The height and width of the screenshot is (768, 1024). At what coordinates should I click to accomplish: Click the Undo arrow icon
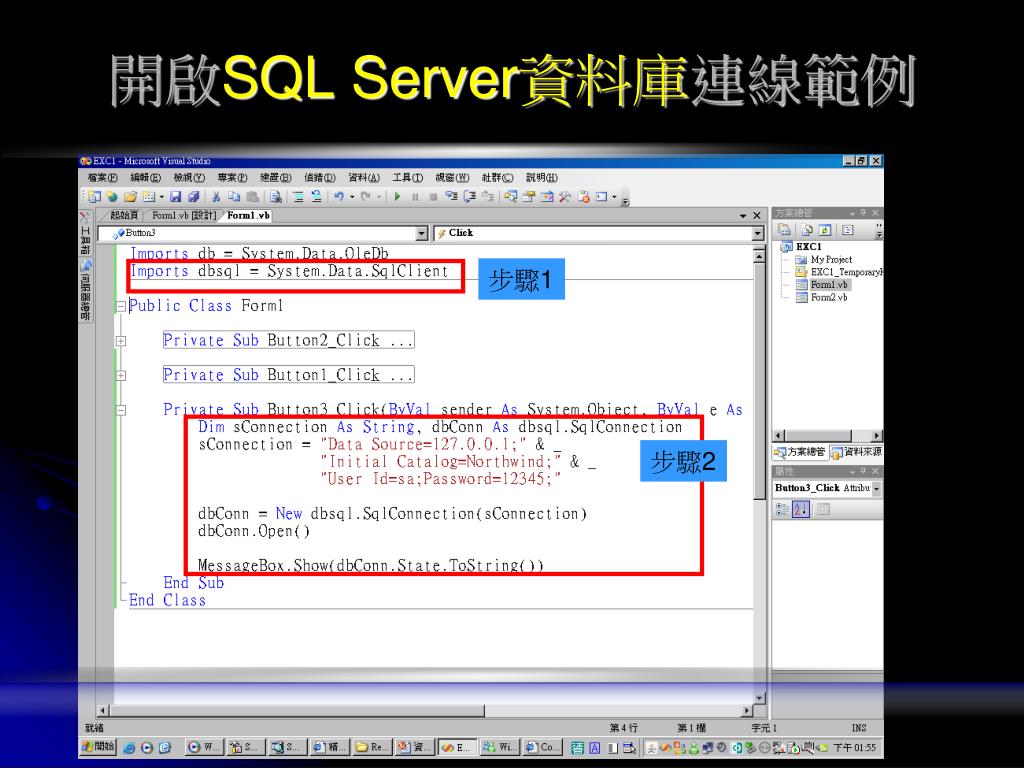pyautogui.click(x=339, y=197)
